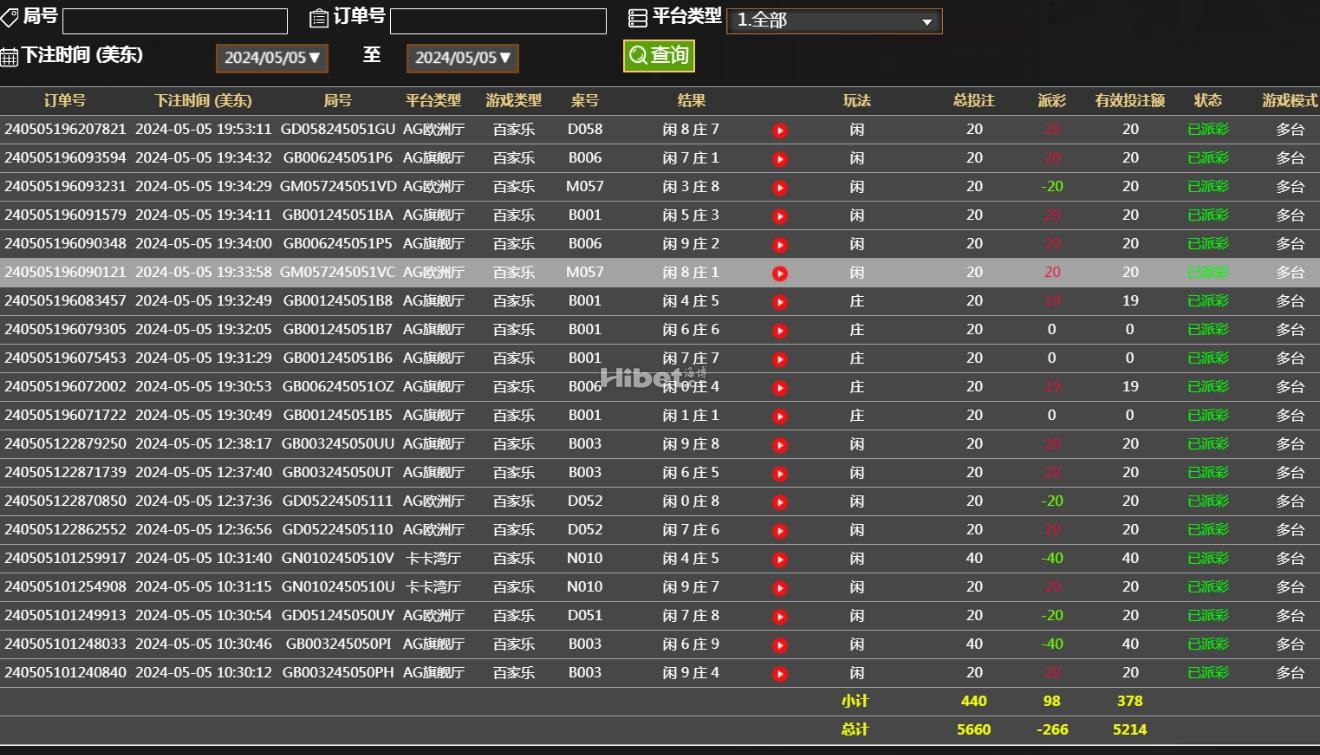Play replay for order 240505122879250
The height and width of the screenshot is (755, 1320).
click(780, 445)
